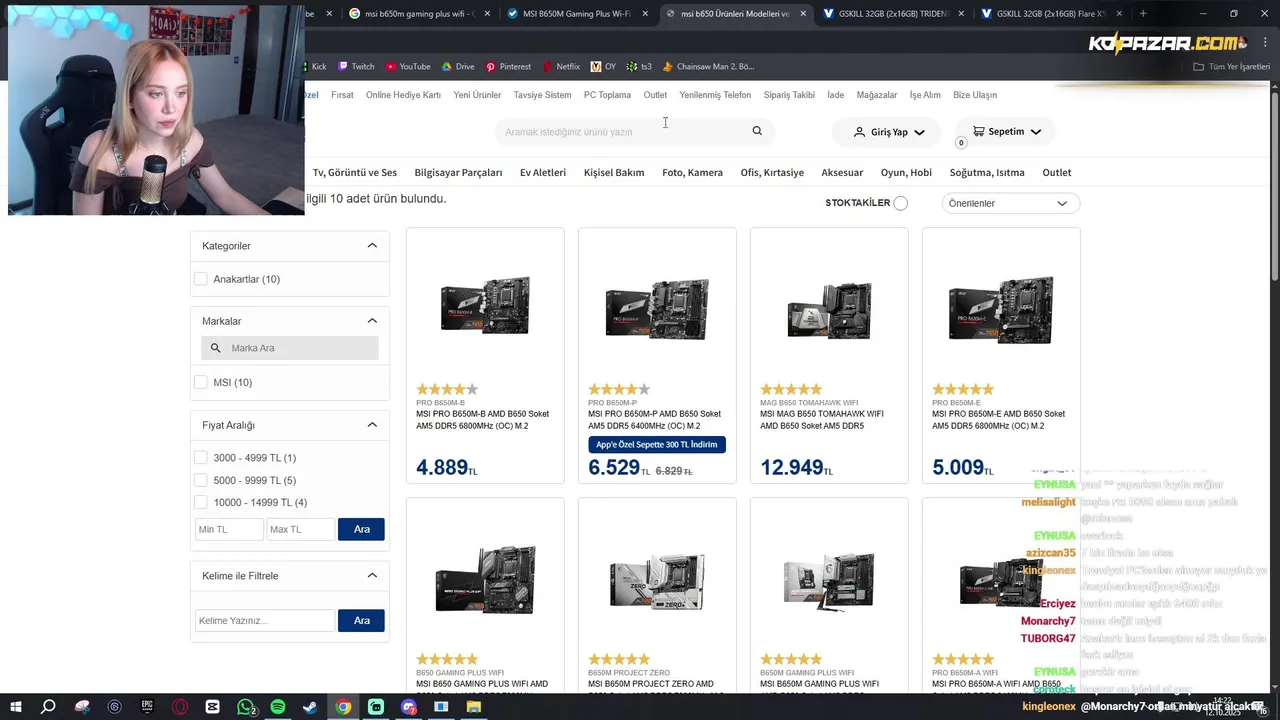
Task: Click the Min TL price input
Action: click(x=229, y=529)
